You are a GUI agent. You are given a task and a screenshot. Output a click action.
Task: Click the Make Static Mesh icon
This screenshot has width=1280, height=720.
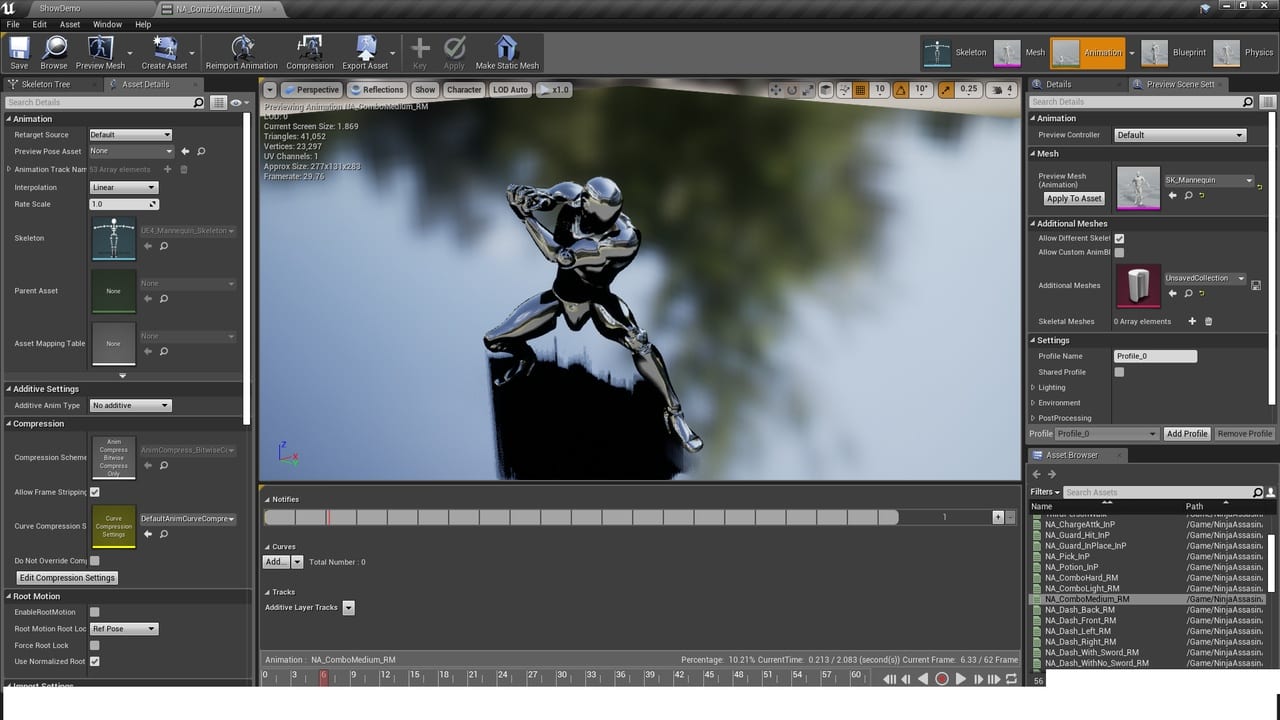tap(507, 52)
